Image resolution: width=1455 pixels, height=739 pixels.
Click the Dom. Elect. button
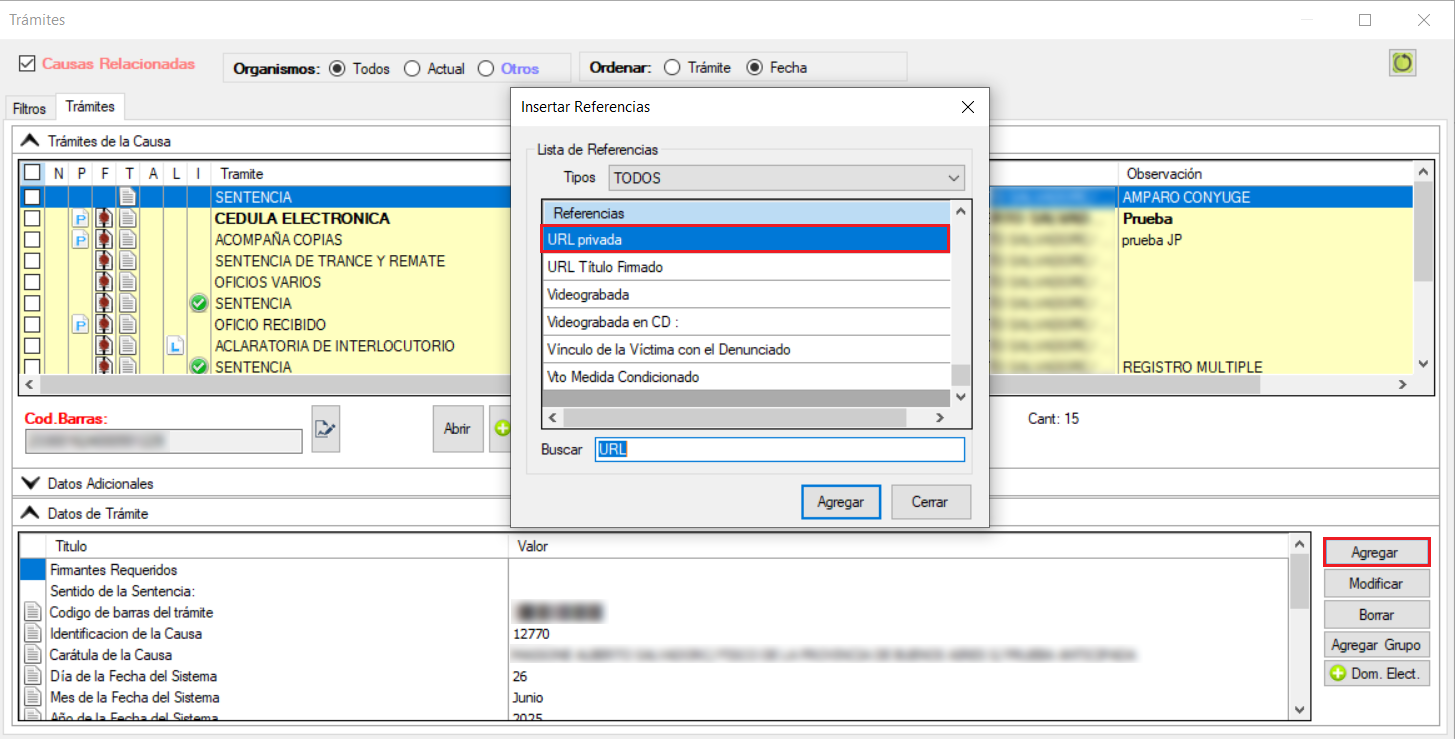click(1376, 674)
